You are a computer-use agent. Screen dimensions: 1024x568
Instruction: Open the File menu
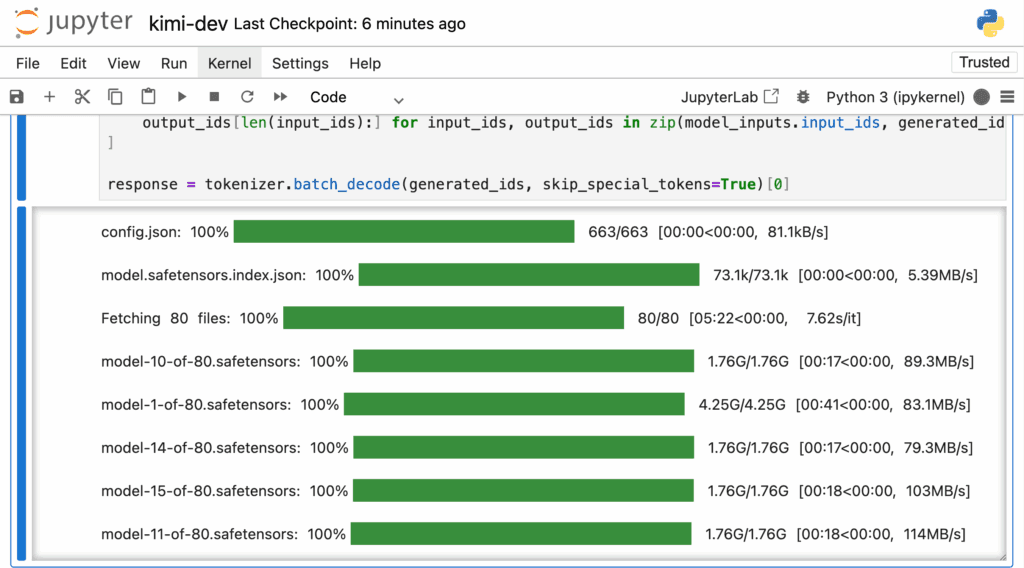pos(27,63)
